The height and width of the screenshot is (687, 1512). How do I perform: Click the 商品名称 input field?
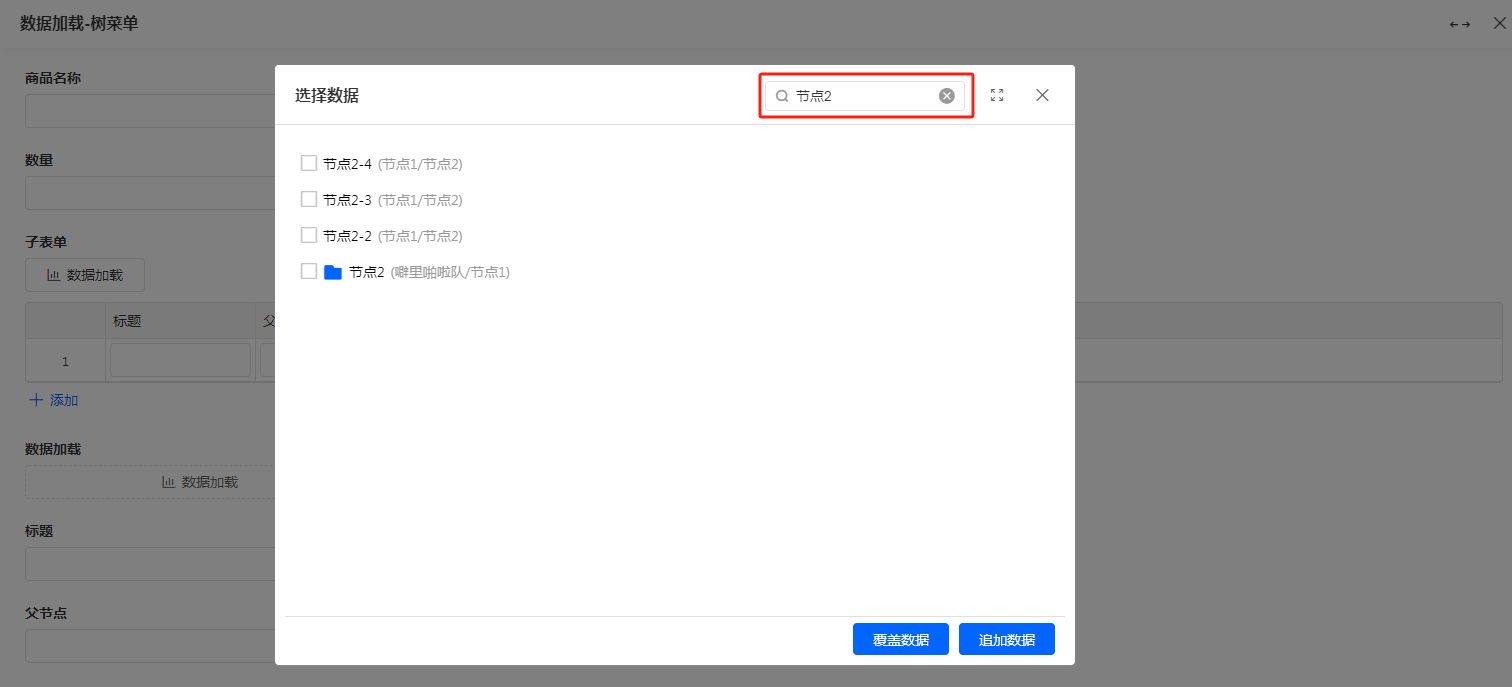[150, 111]
